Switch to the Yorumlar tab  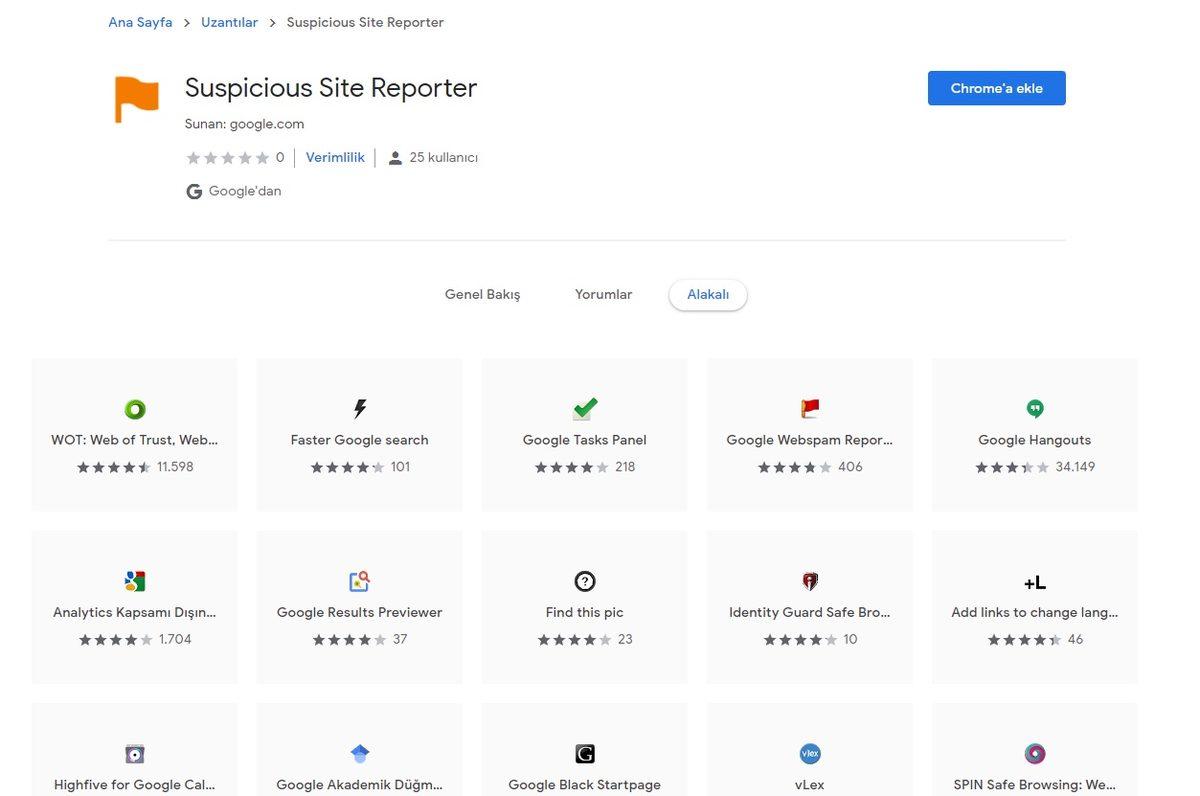[603, 294]
